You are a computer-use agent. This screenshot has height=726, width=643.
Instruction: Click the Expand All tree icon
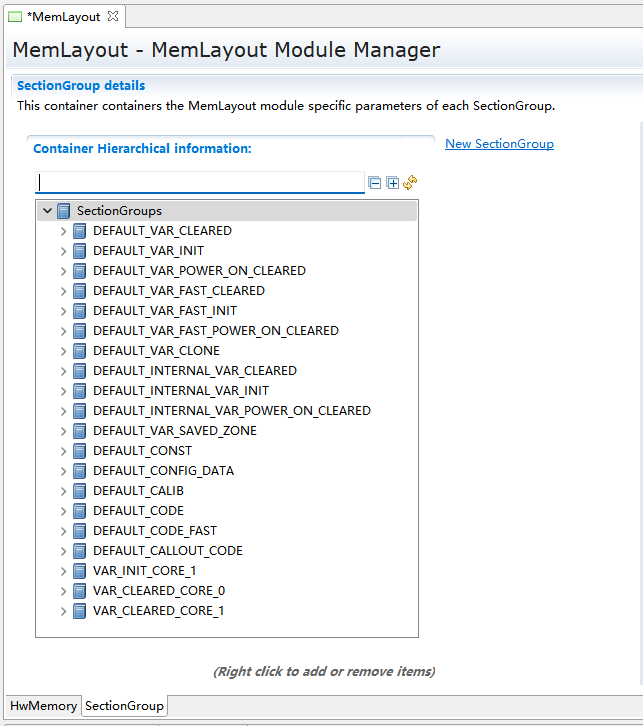(393, 183)
